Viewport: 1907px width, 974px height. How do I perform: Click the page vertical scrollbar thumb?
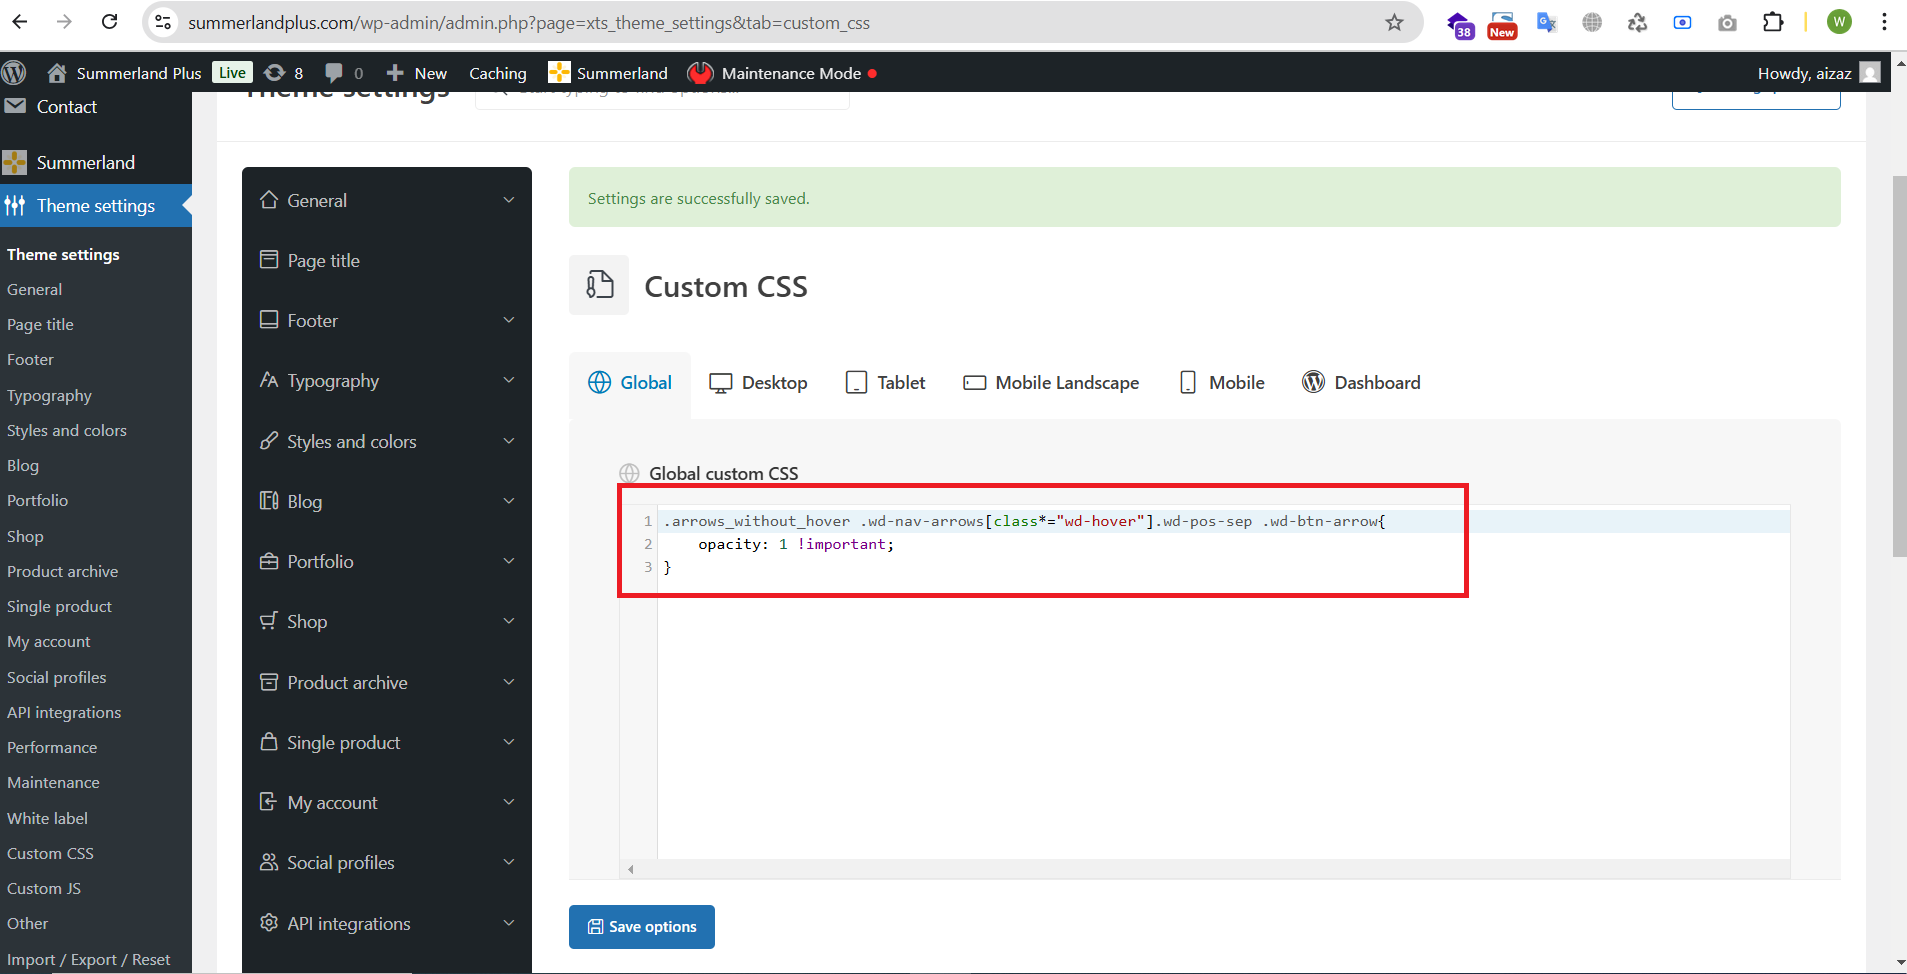pos(1899,366)
